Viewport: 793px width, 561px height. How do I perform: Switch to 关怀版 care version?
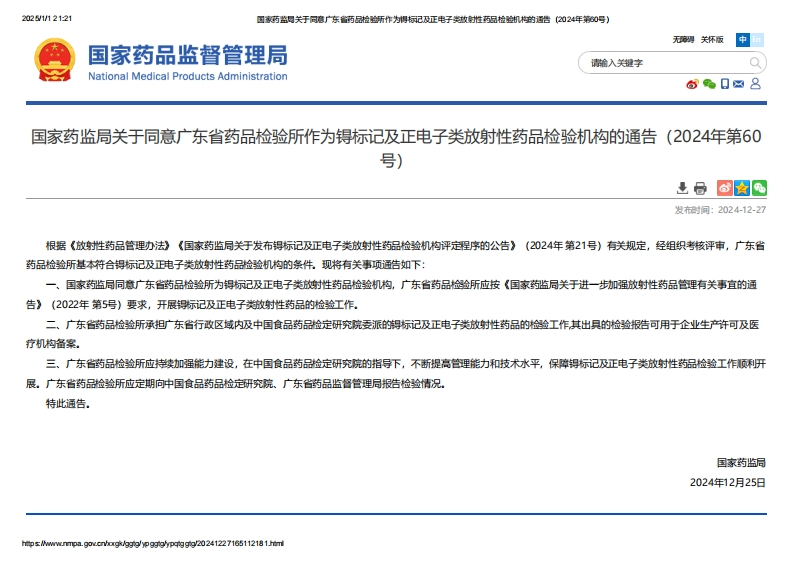tap(712, 40)
